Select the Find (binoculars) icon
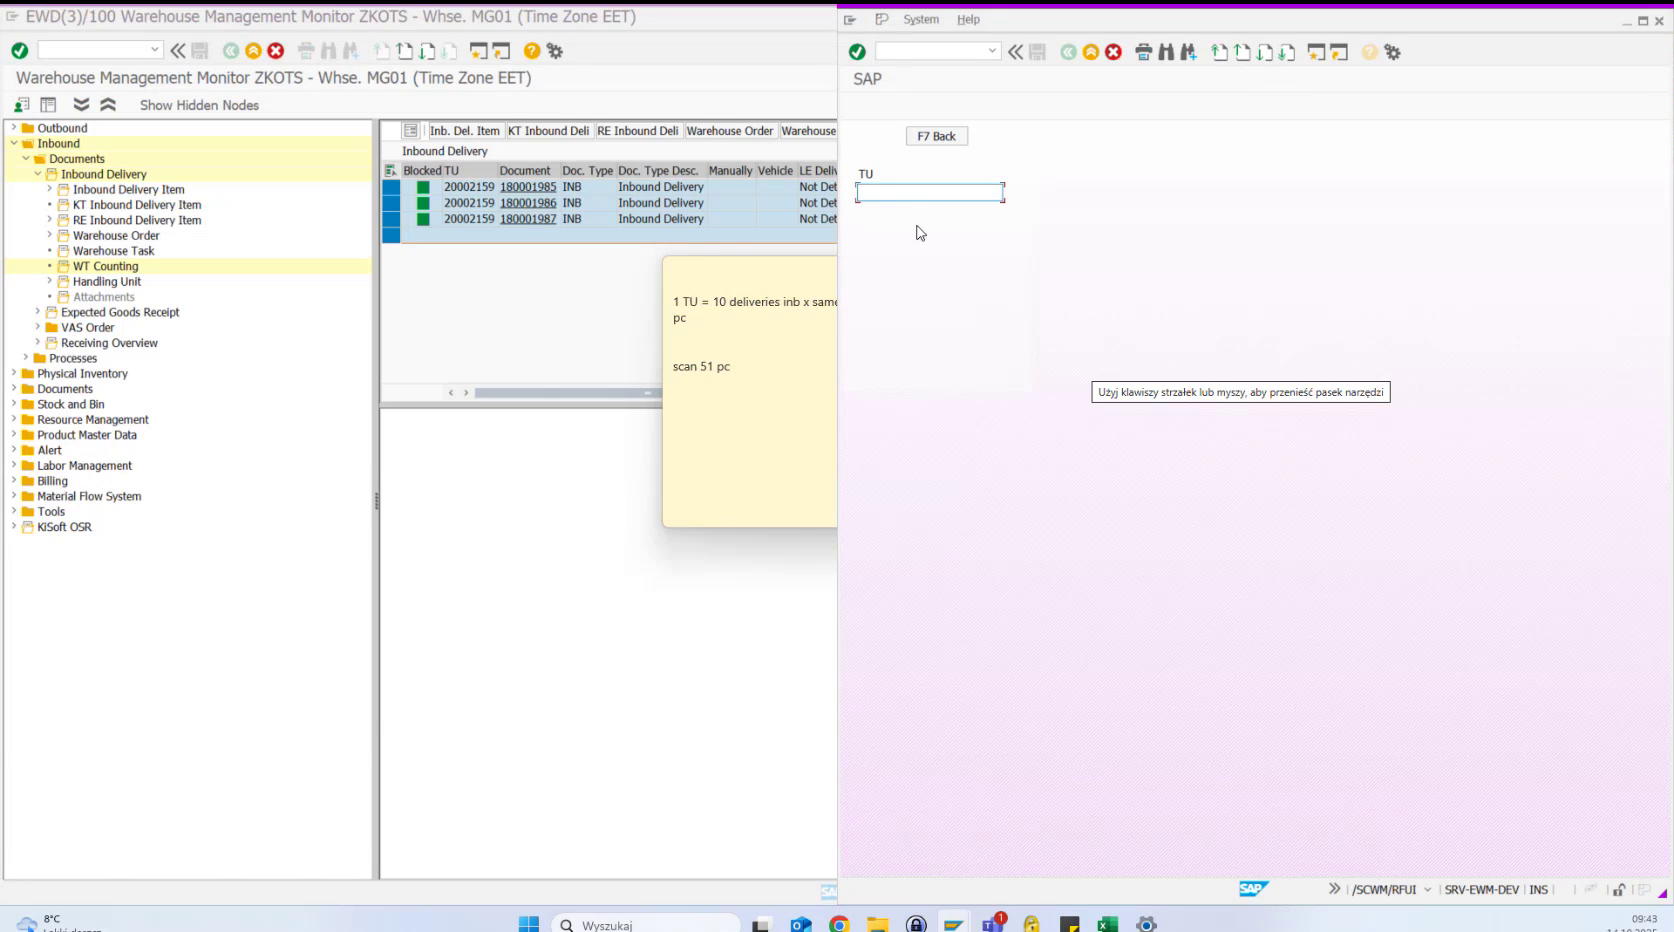 329,50
